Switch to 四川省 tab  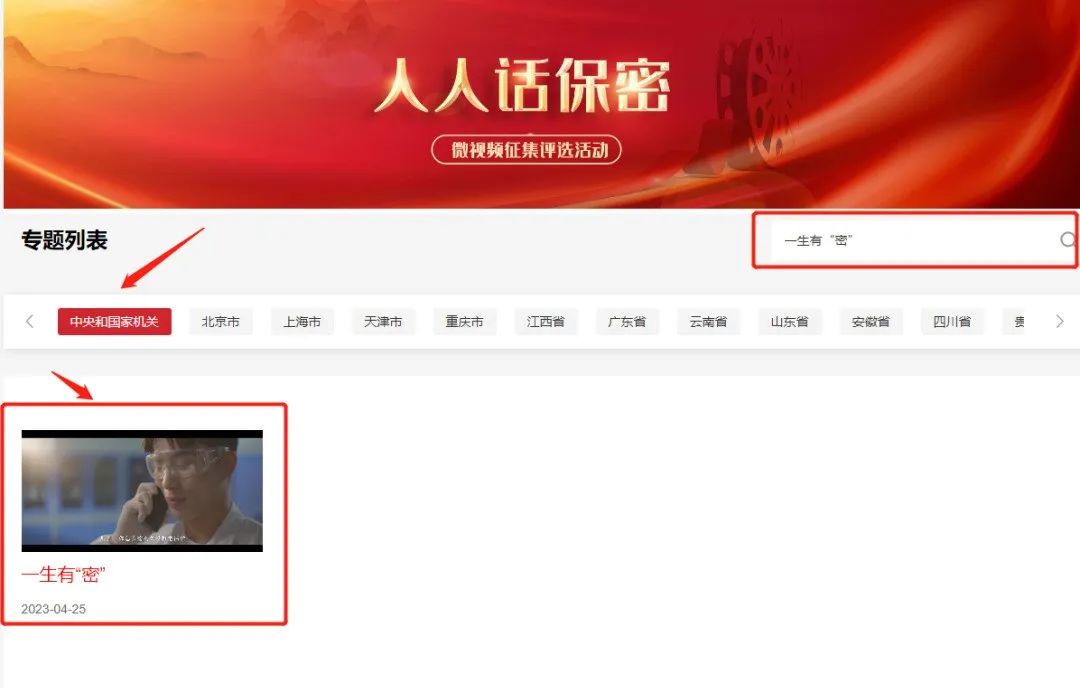point(952,322)
